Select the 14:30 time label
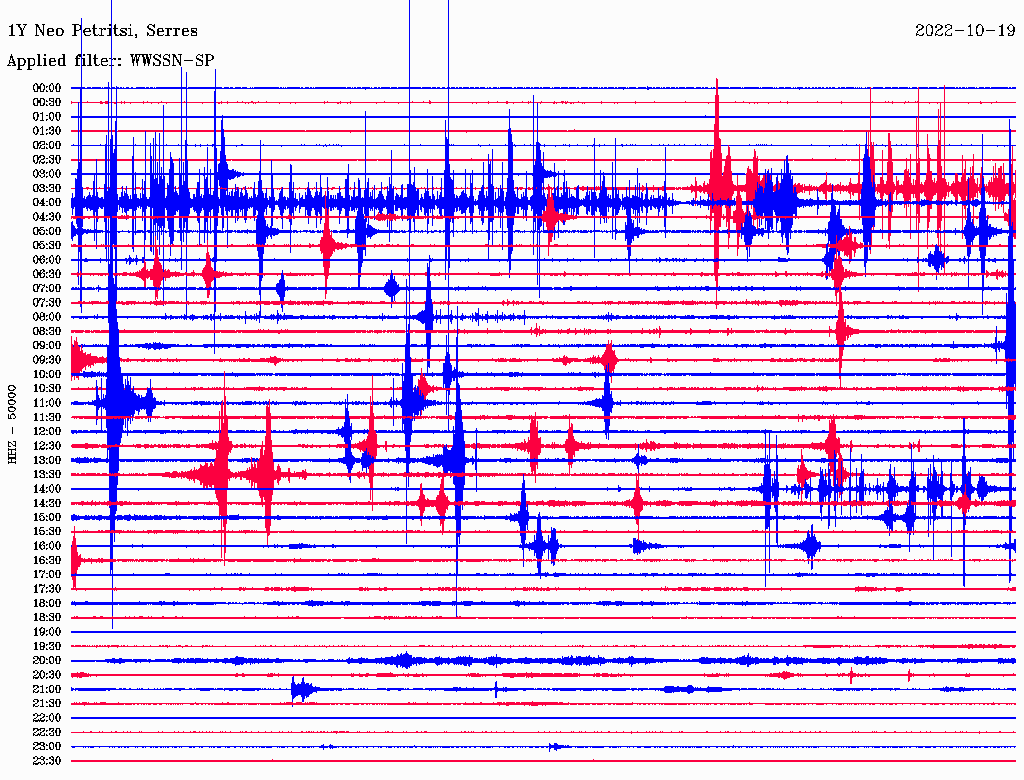This screenshot has width=1024, height=780. 47,503
